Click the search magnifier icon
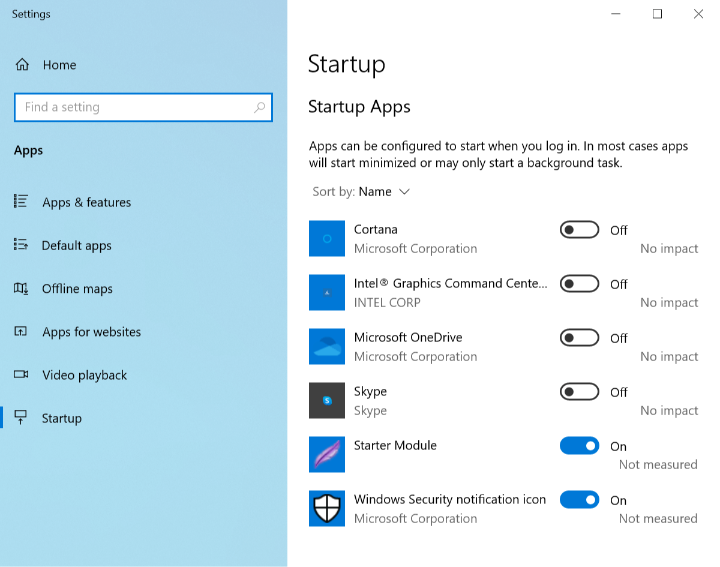This screenshot has width=720, height=567. tap(259, 107)
